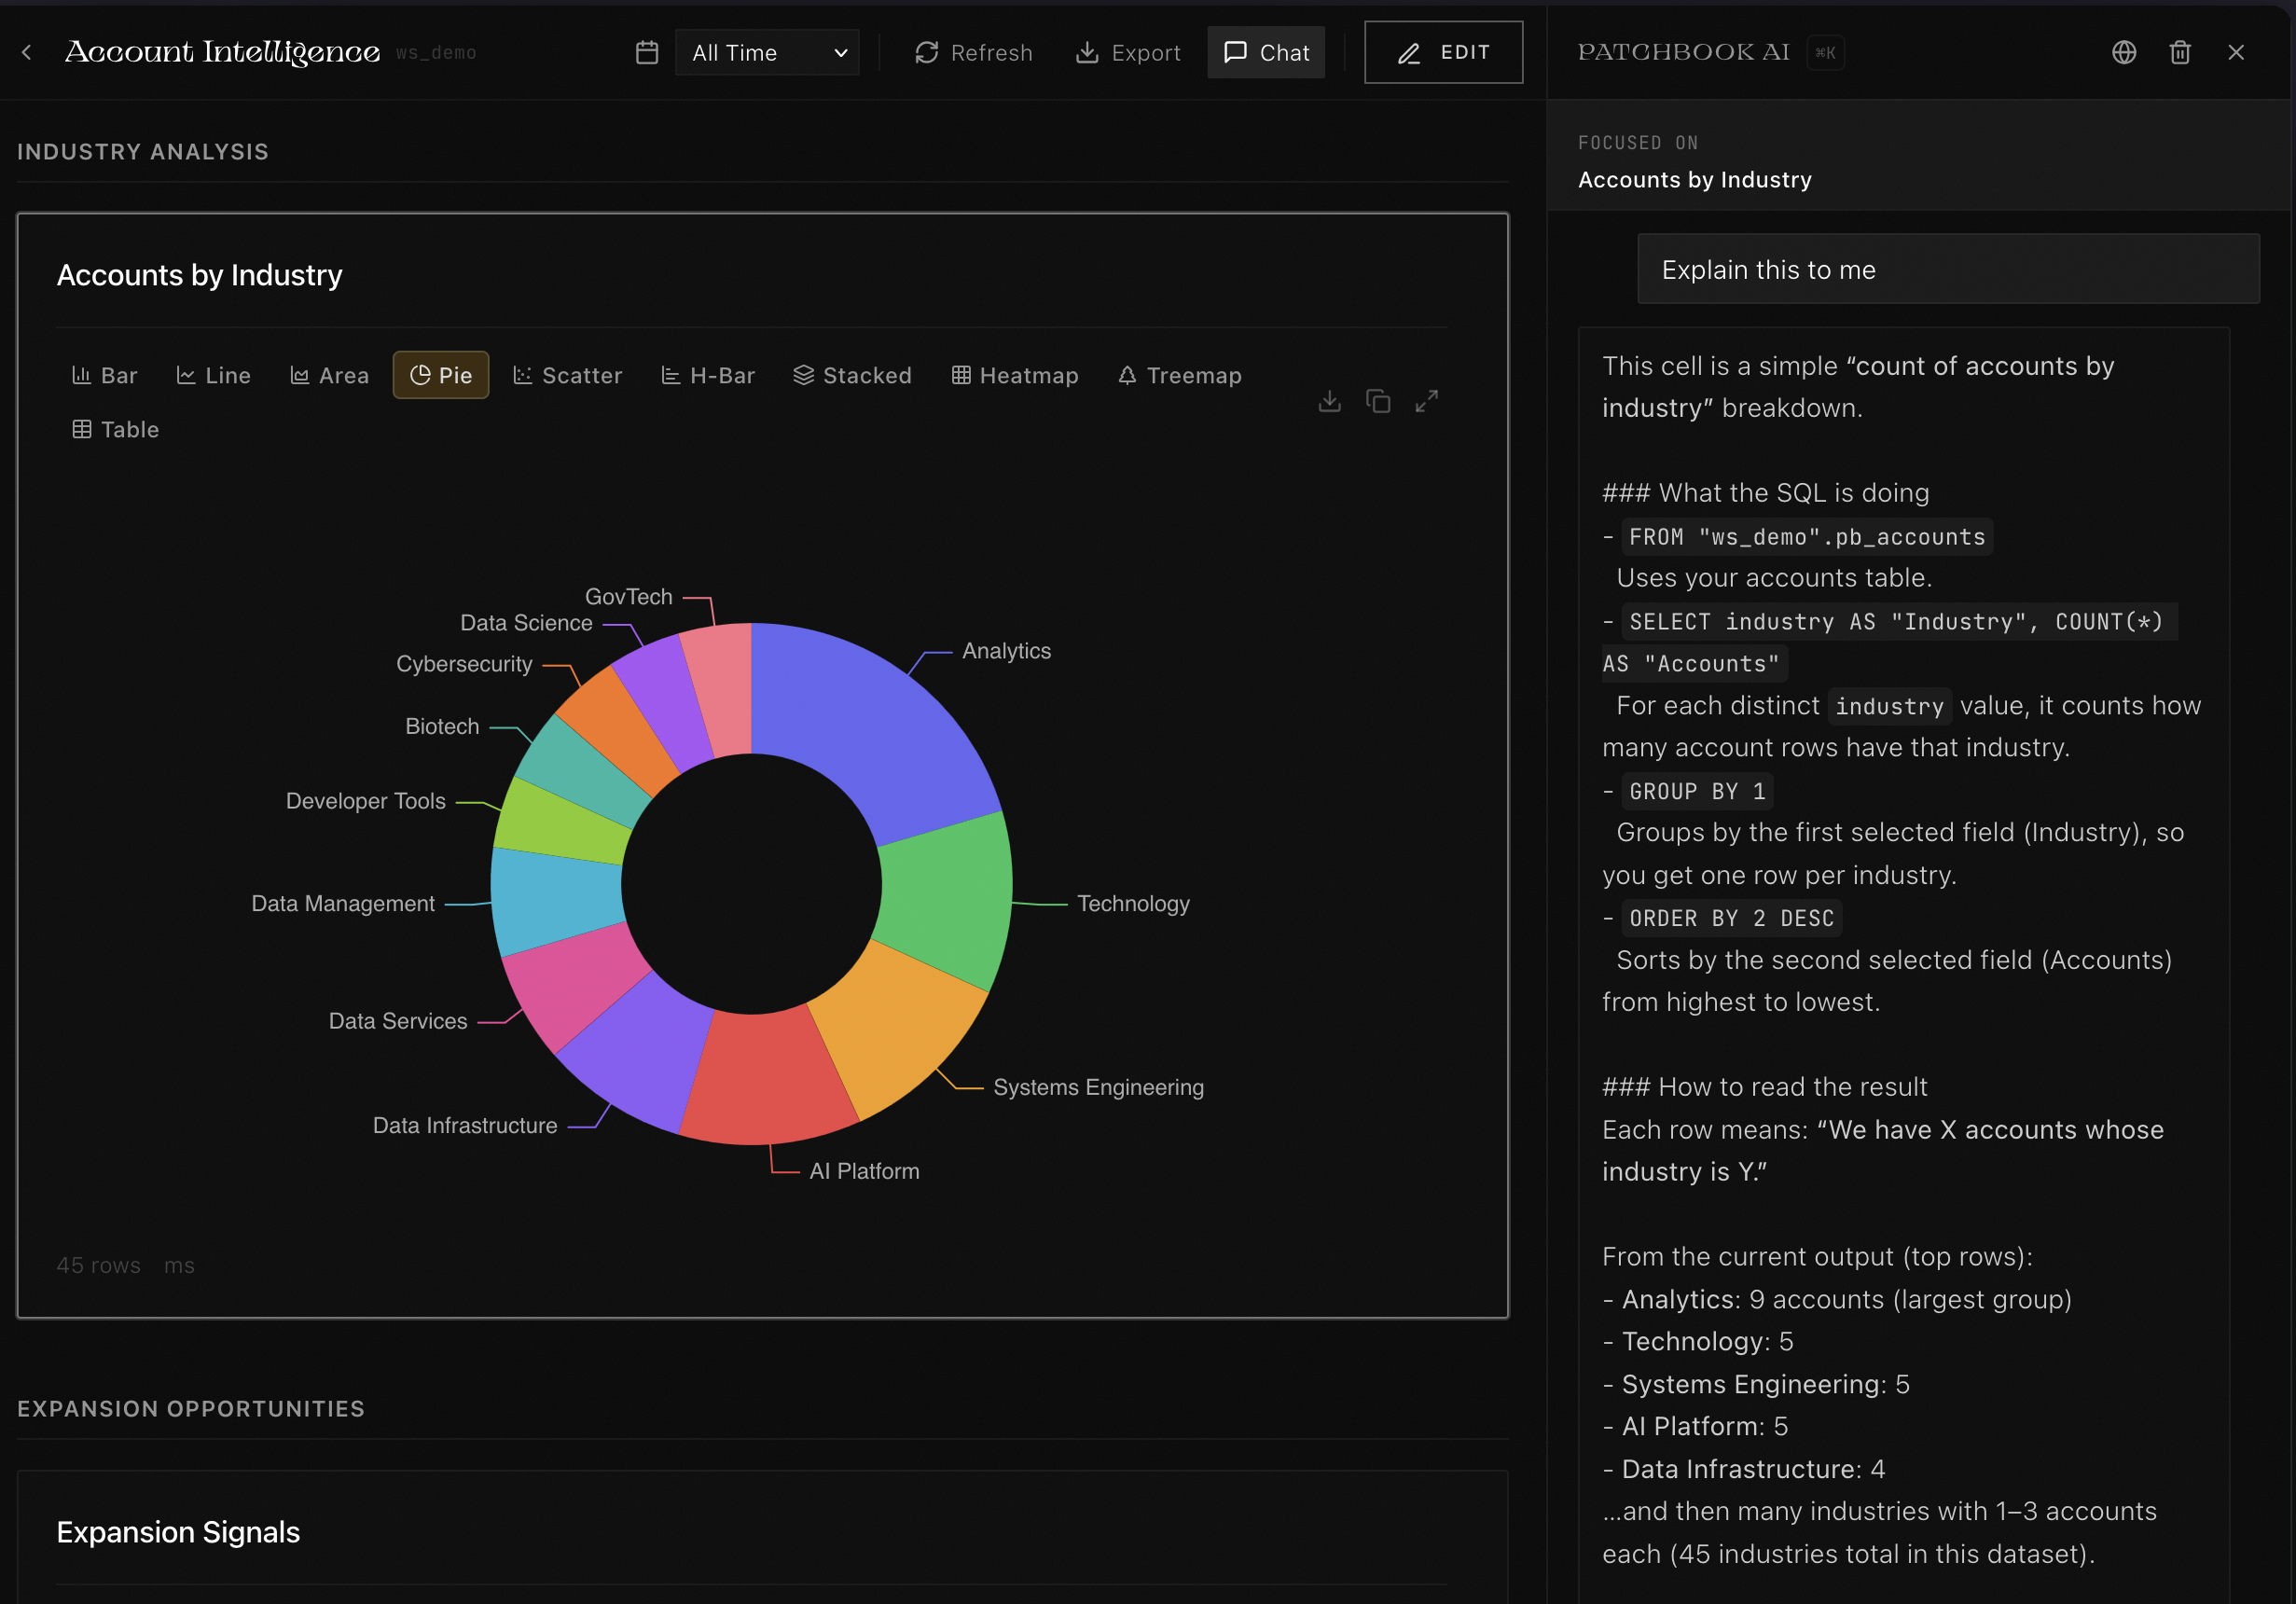Copy the Accounts by Industry chart

(1378, 400)
